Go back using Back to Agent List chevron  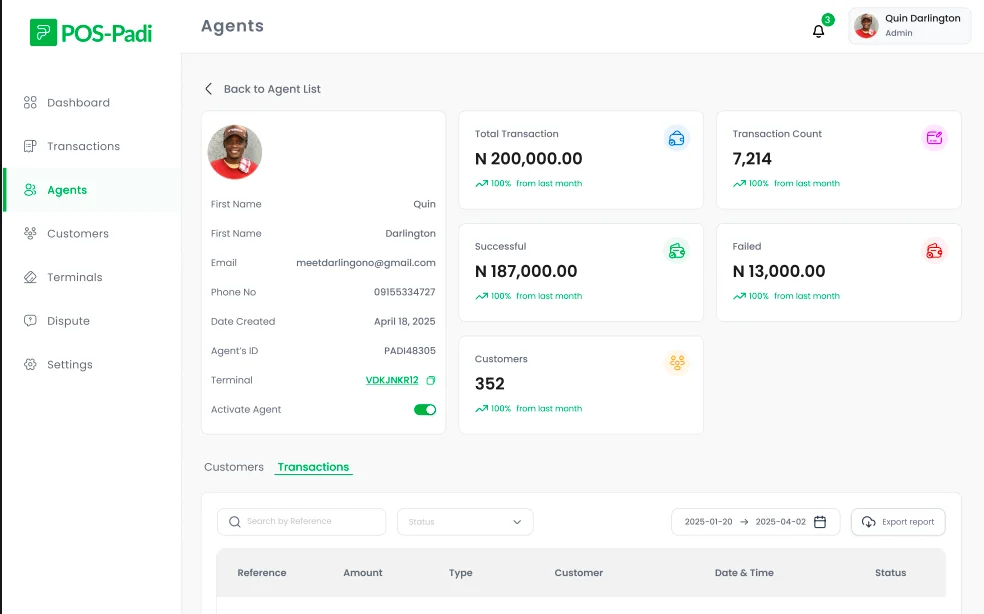click(x=209, y=89)
